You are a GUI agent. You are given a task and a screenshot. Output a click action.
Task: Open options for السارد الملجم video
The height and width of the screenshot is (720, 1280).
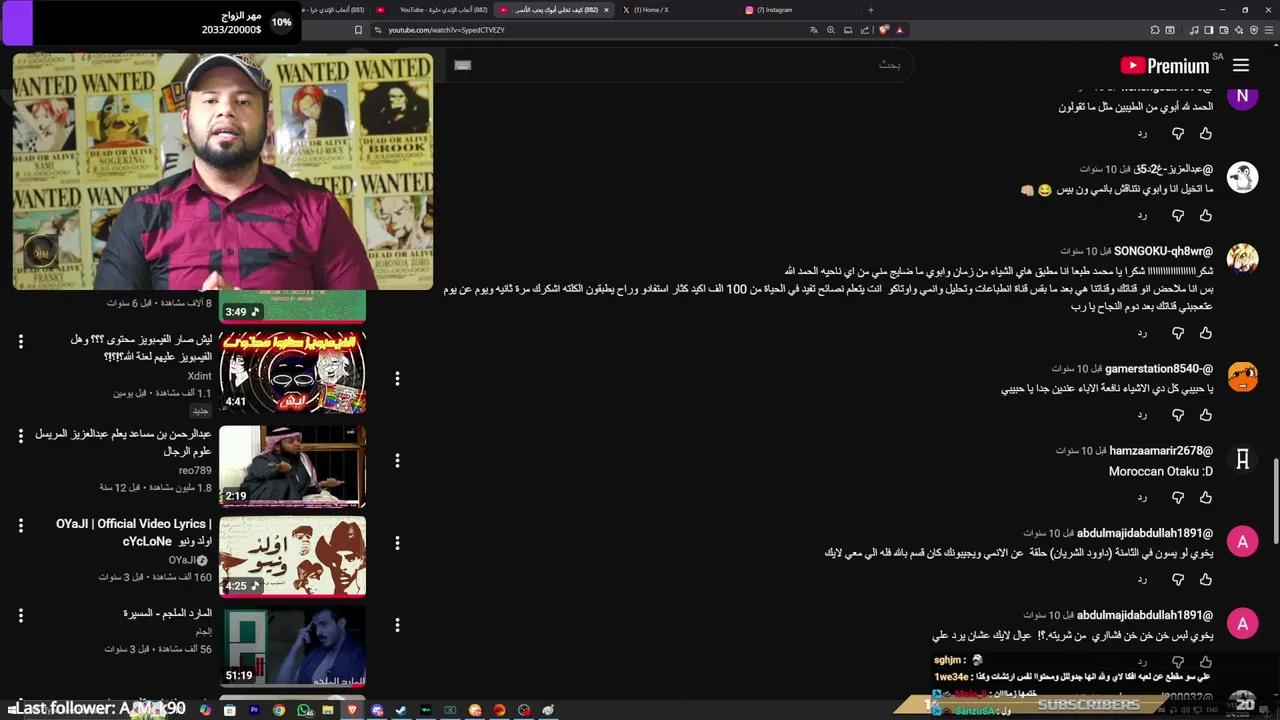point(397,625)
